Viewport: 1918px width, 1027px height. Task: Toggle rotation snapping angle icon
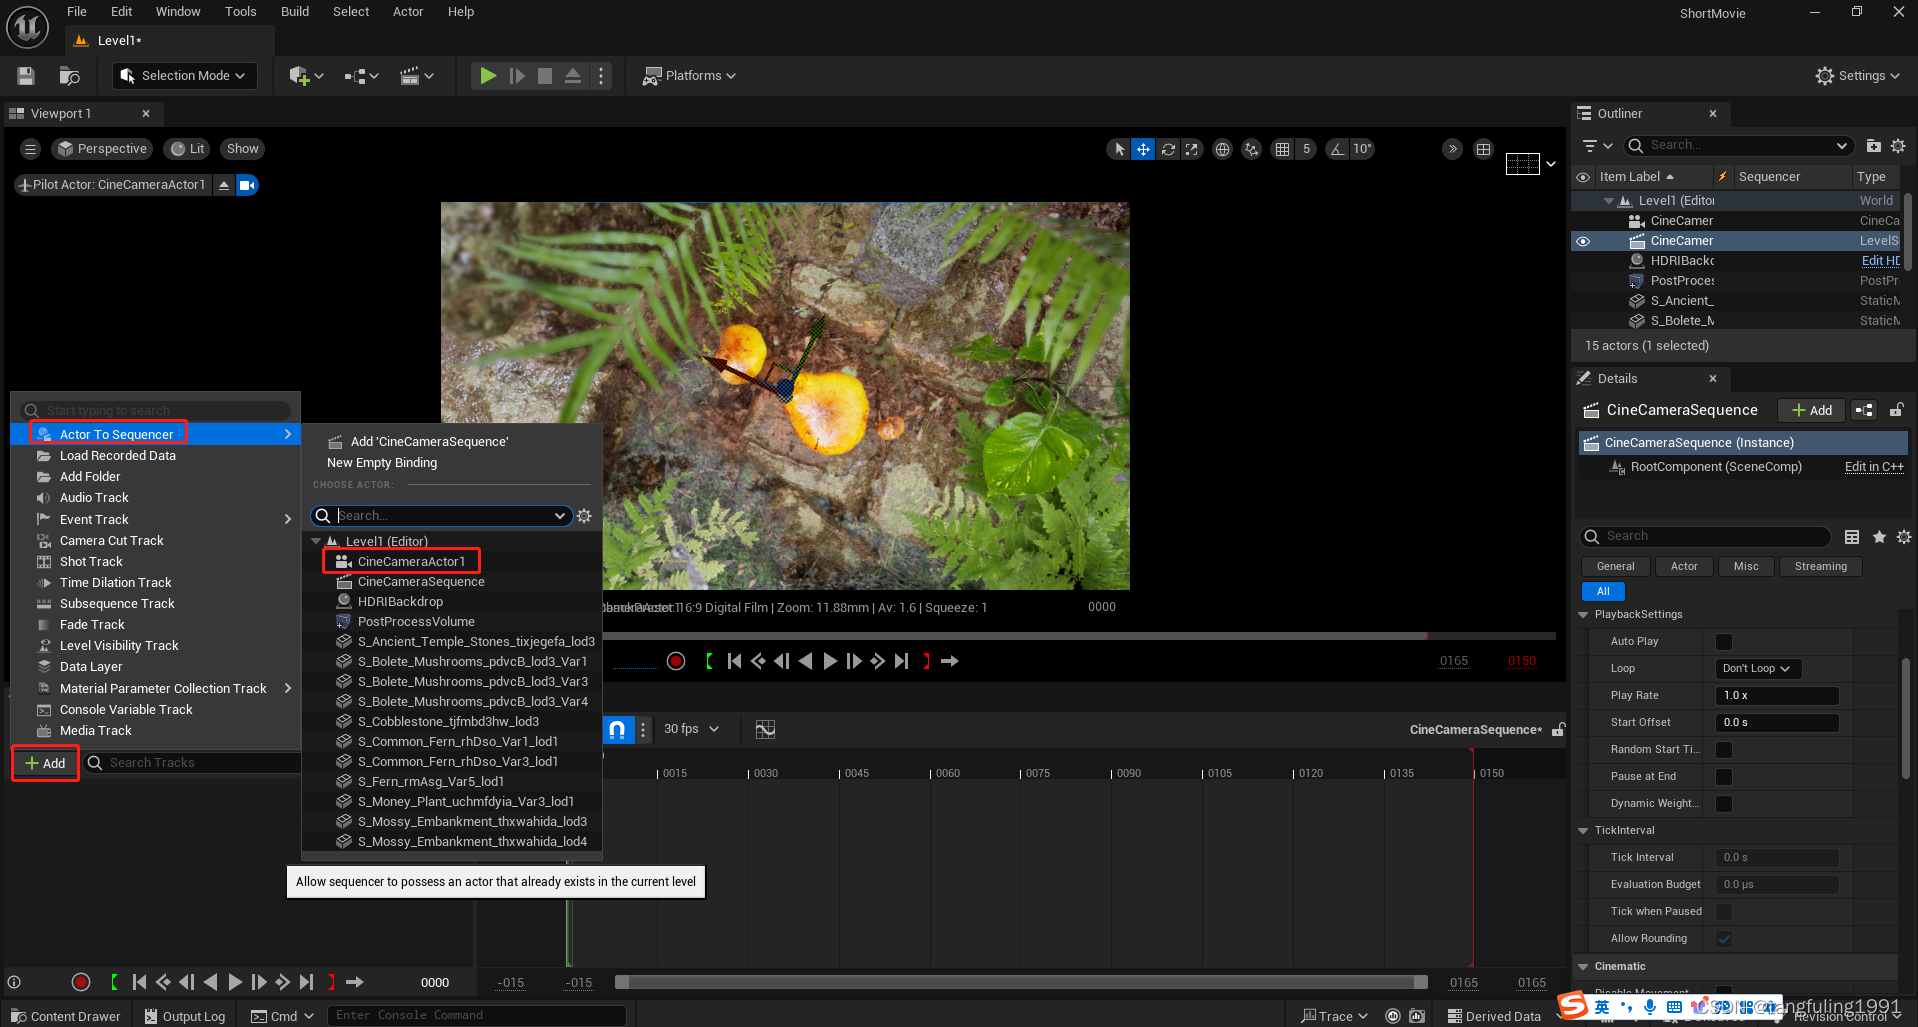coord(1337,149)
